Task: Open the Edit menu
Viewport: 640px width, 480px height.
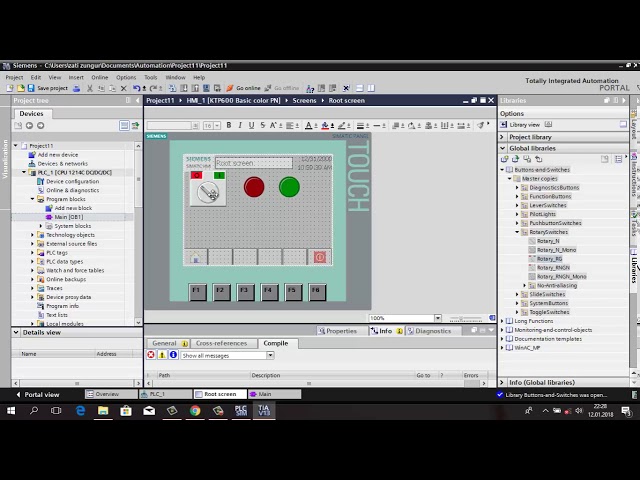Action: [36, 78]
